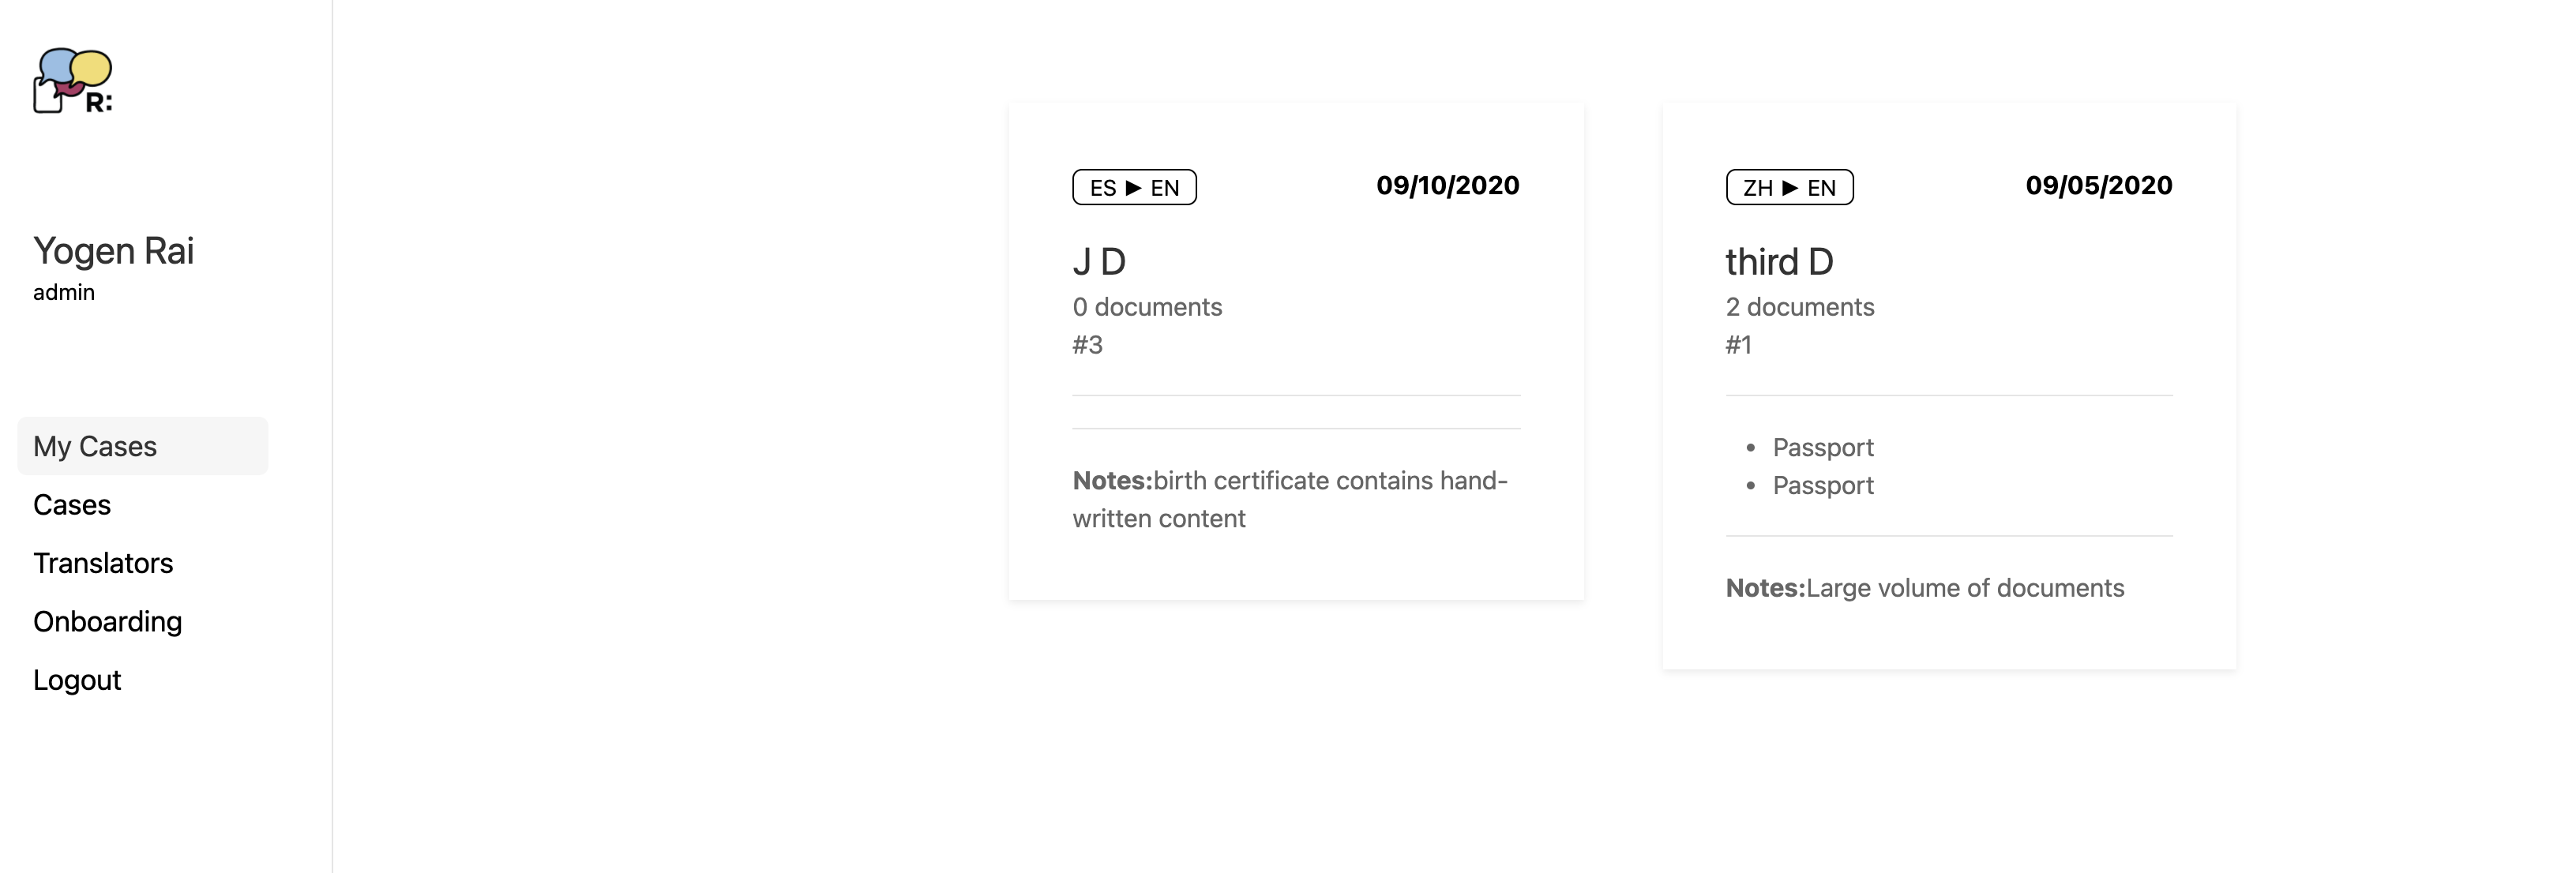Click the 0 documents label on J D

[x=1147, y=307]
